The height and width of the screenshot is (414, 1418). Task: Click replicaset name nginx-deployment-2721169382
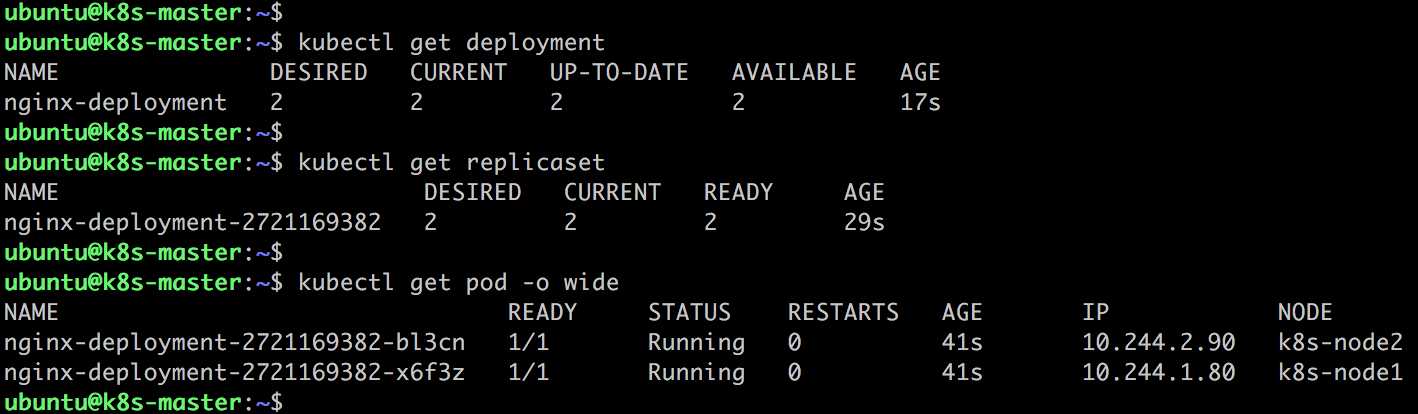192,222
